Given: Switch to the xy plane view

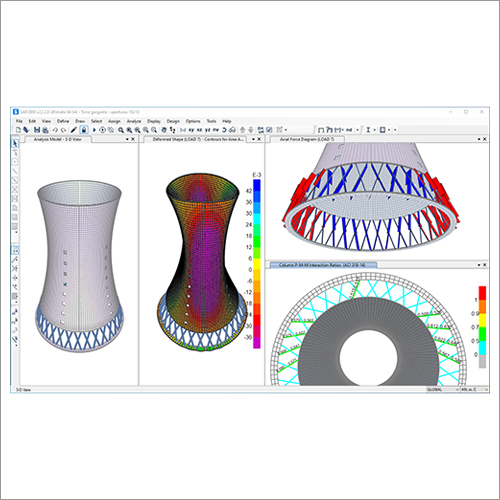Looking at the screenshot, I should pyautogui.click(x=191, y=130).
